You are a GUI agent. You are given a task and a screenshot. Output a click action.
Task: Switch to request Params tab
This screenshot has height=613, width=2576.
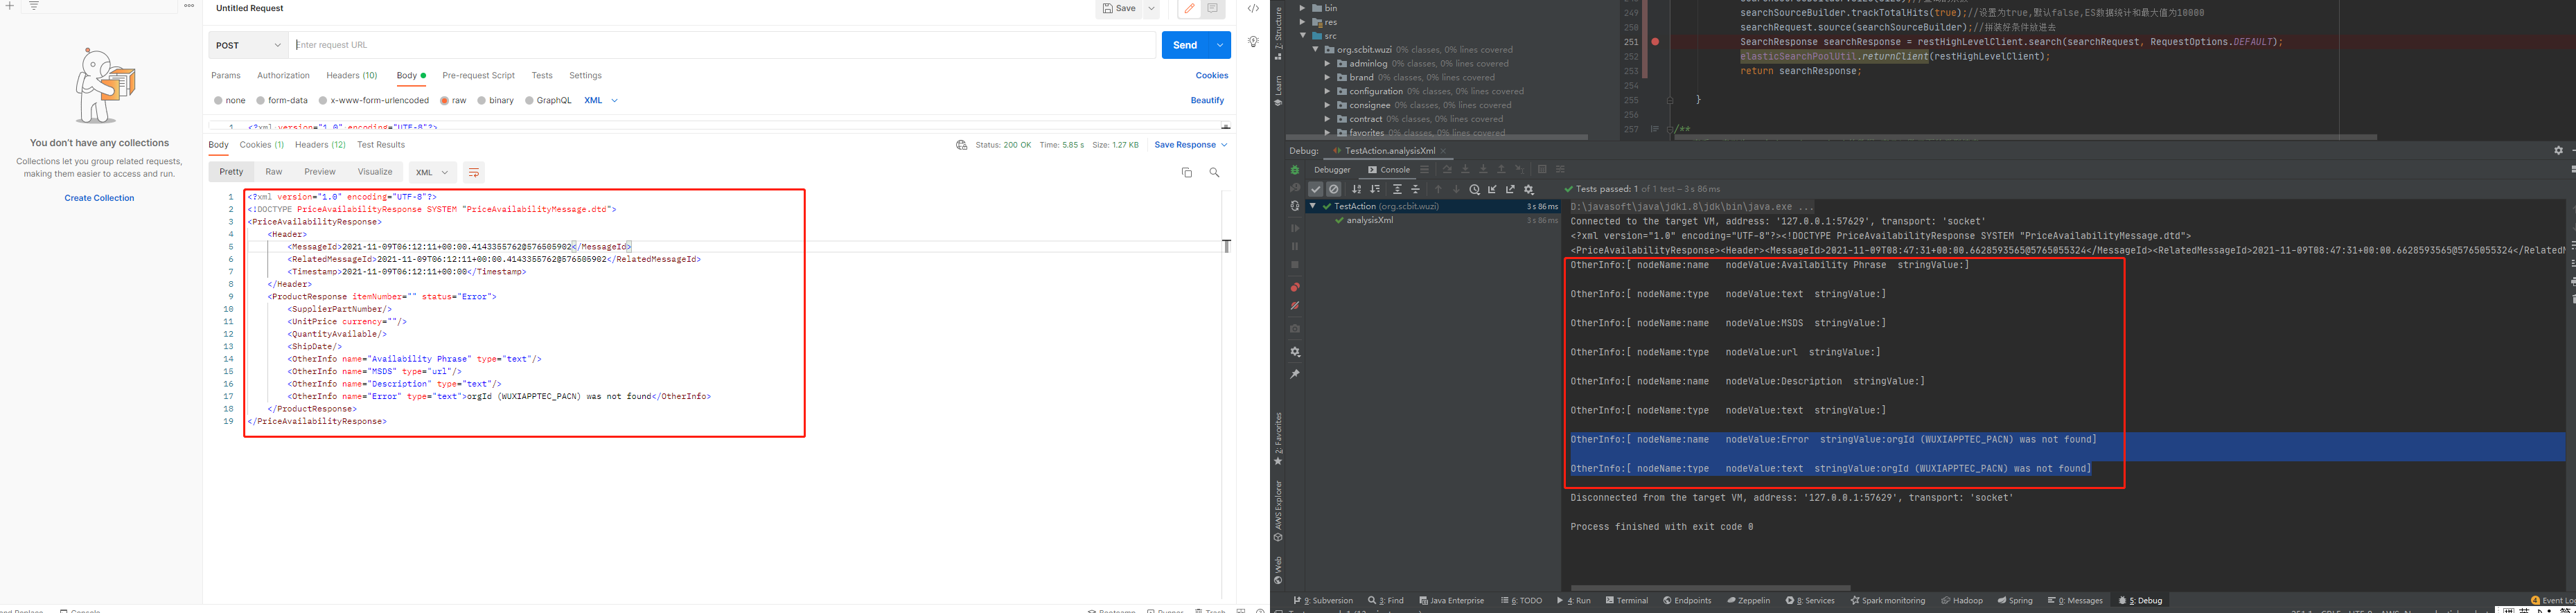[x=226, y=75]
